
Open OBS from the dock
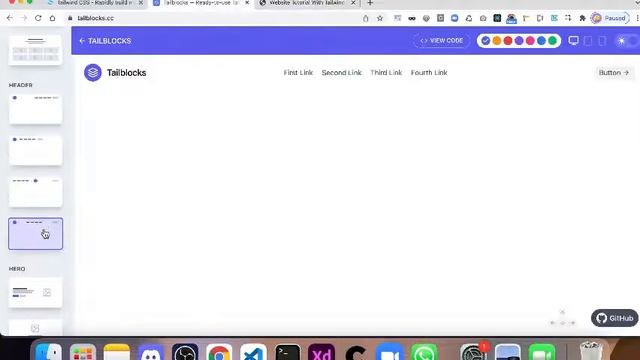click(185, 352)
